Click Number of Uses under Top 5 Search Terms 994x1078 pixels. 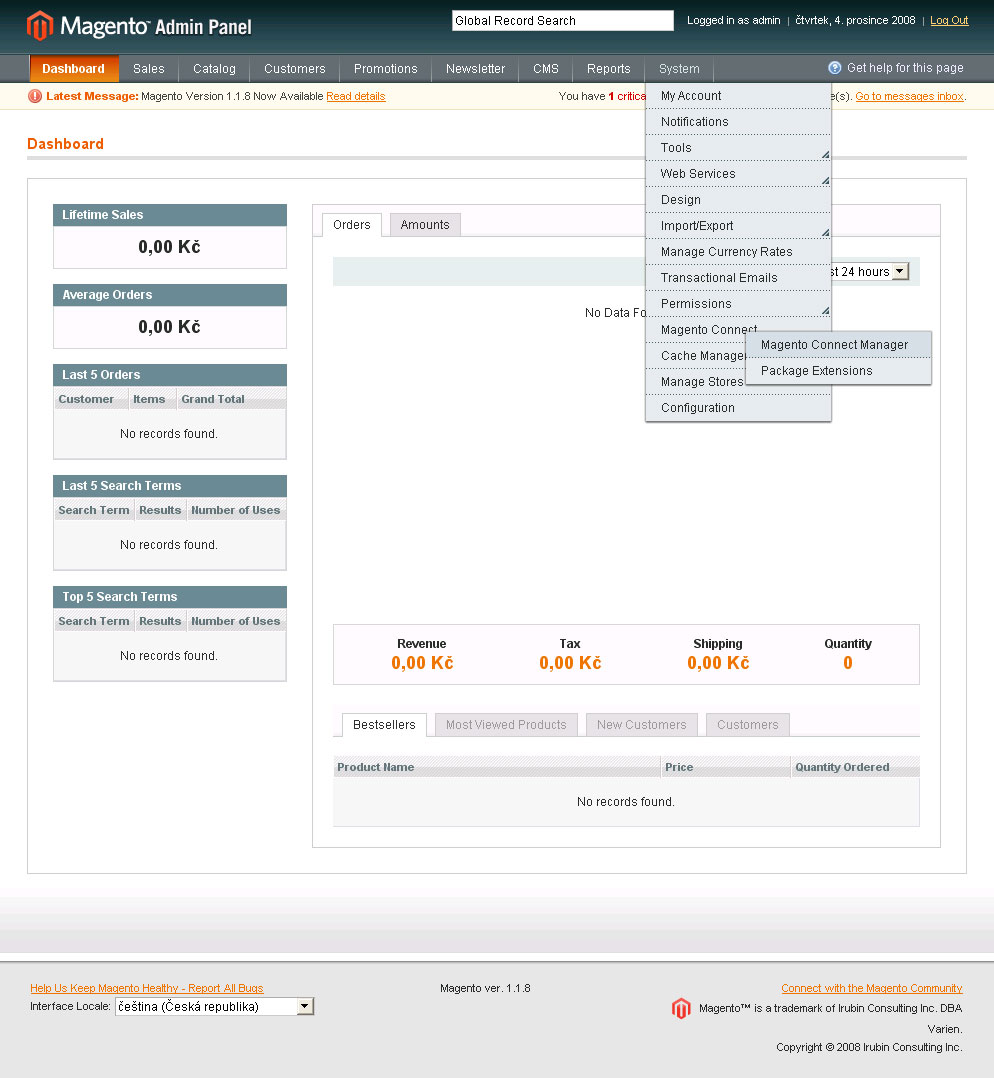236,621
